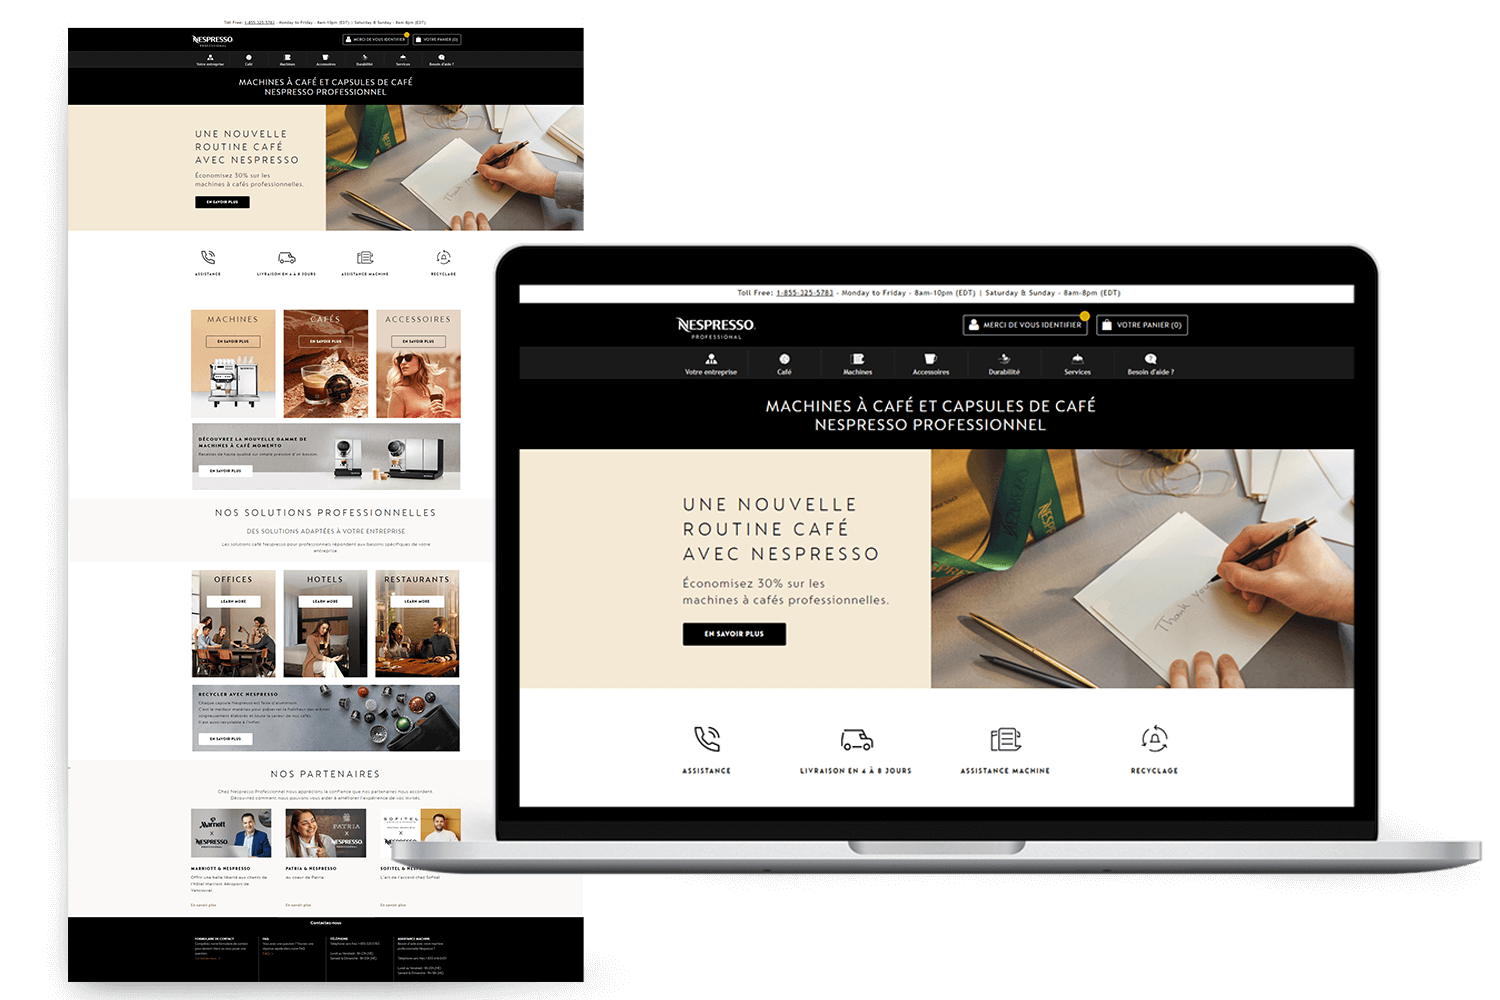1500x1000 pixels.
Task: Click En savoir plus on Recycler avec Nespresso banner
Action: (226, 739)
